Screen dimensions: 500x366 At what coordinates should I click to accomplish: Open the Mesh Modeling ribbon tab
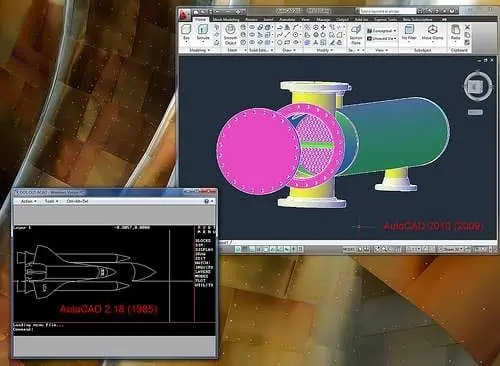click(x=226, y=20)
